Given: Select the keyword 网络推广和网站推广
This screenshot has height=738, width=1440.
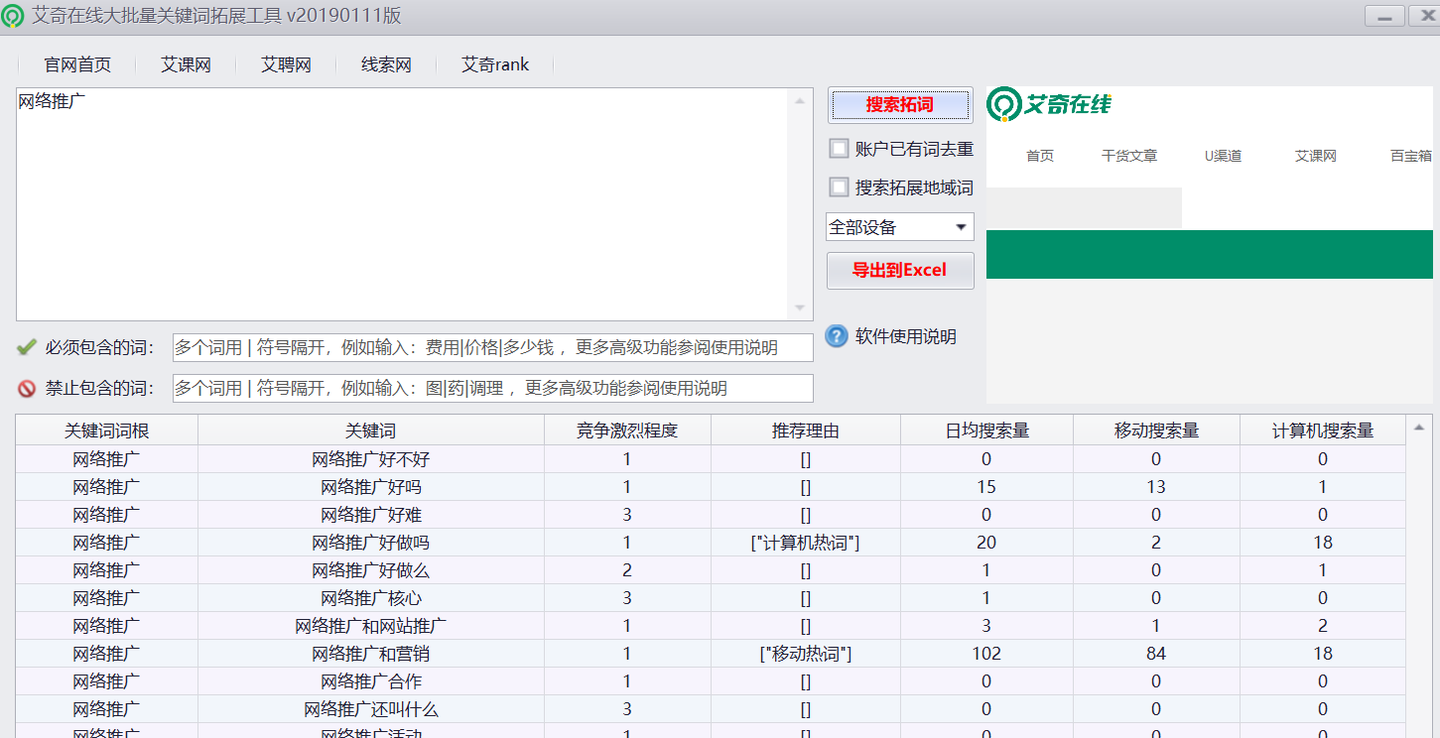Looking at the screenshot, I should (x=371, y=626).
